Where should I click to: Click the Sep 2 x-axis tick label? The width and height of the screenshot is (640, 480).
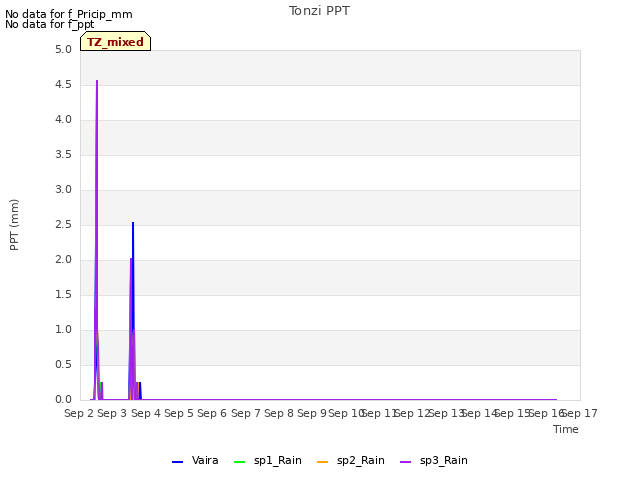point(79,413)
